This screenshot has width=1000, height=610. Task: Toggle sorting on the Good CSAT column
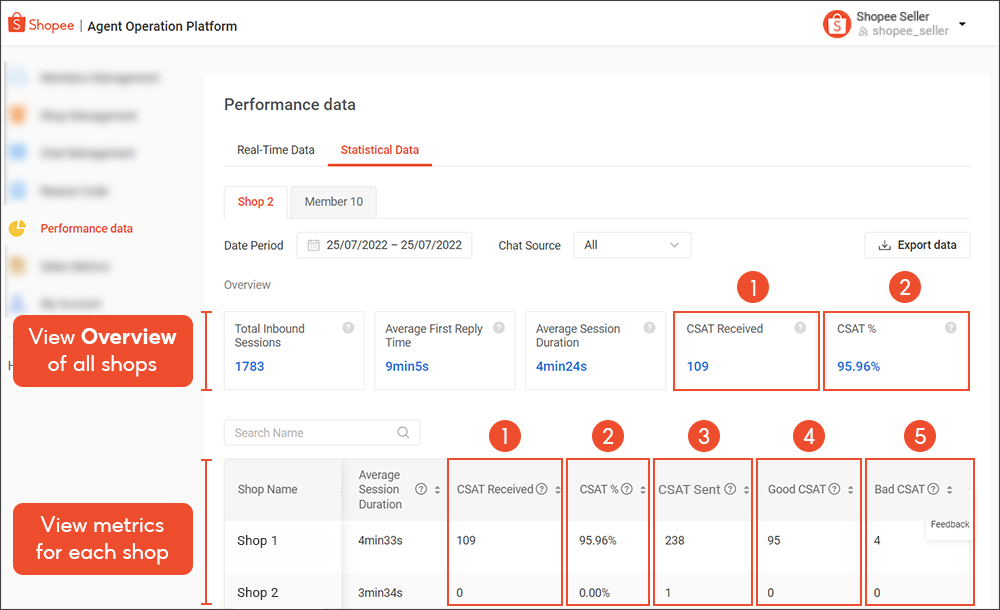pyautogui.click(x=850, y=488)
